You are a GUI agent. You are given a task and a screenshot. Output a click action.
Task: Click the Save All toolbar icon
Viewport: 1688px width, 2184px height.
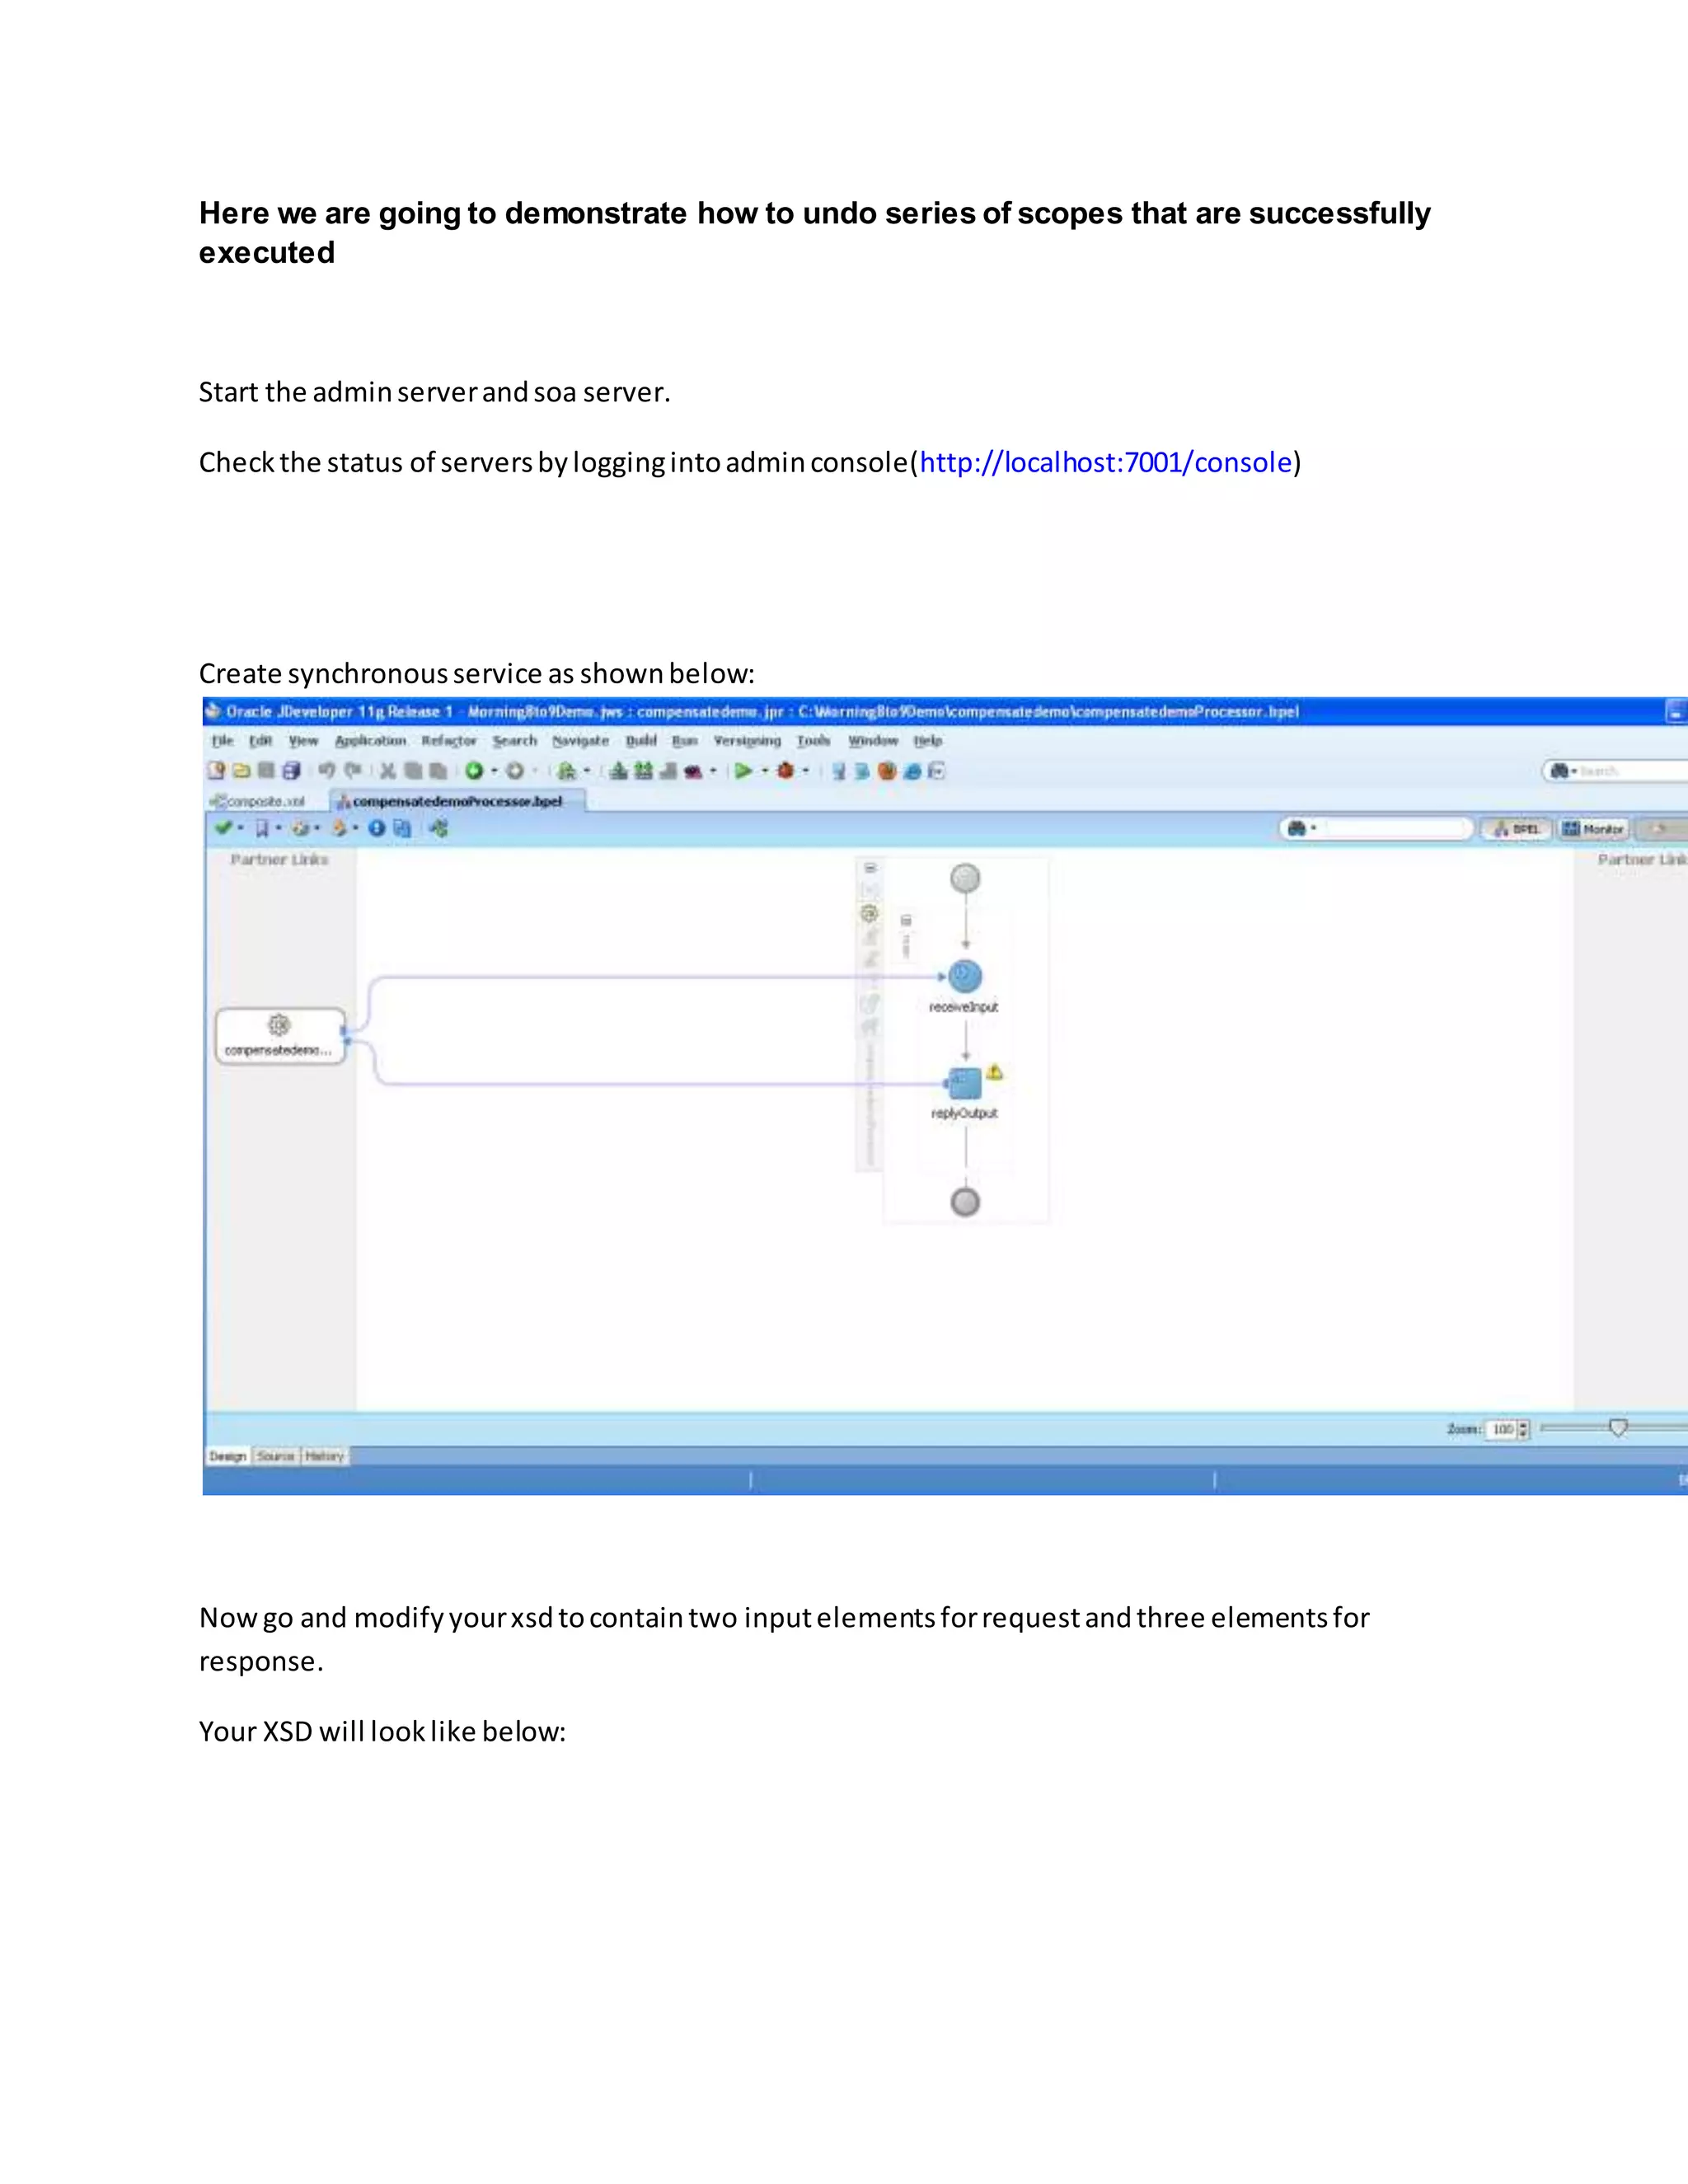click(x=291, y=770)
